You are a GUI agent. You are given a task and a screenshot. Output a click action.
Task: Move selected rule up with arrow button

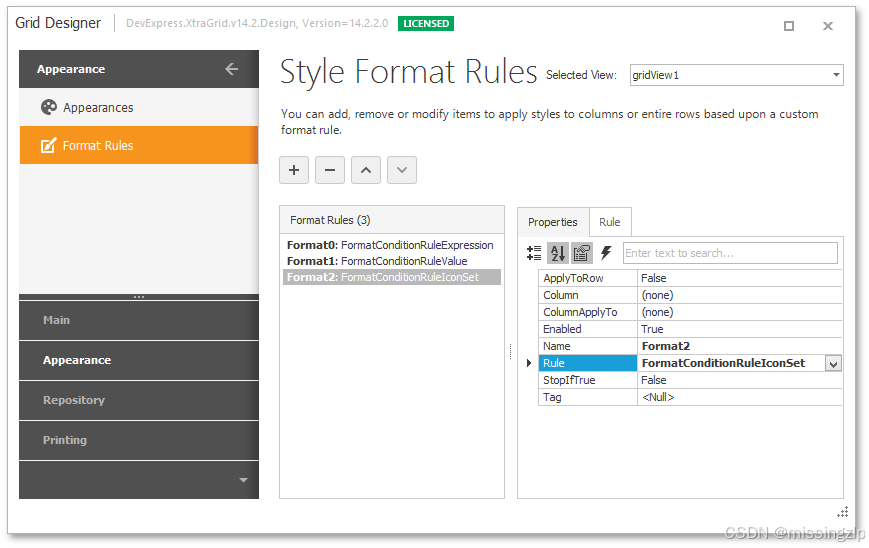pyautogui.click(x=366, y=170)
